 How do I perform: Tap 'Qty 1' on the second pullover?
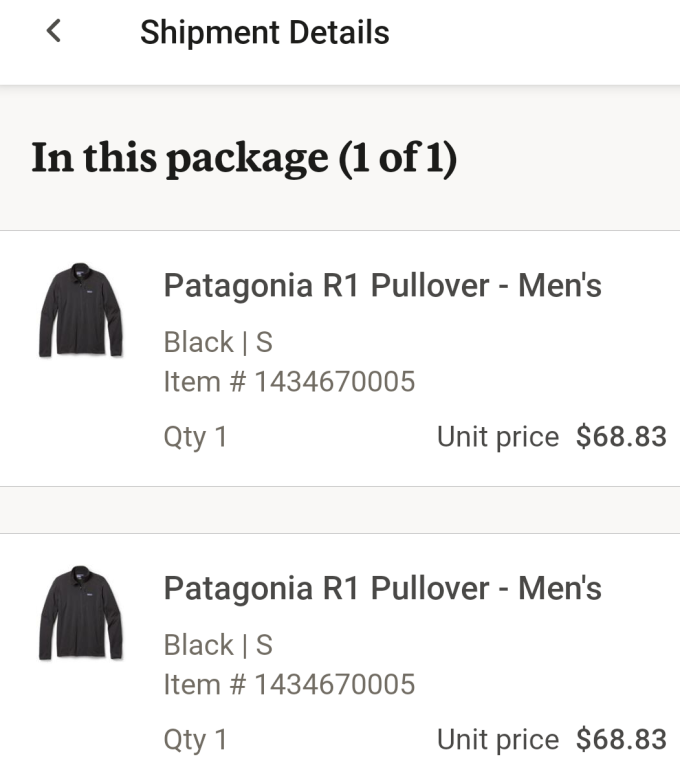(195, 740)
